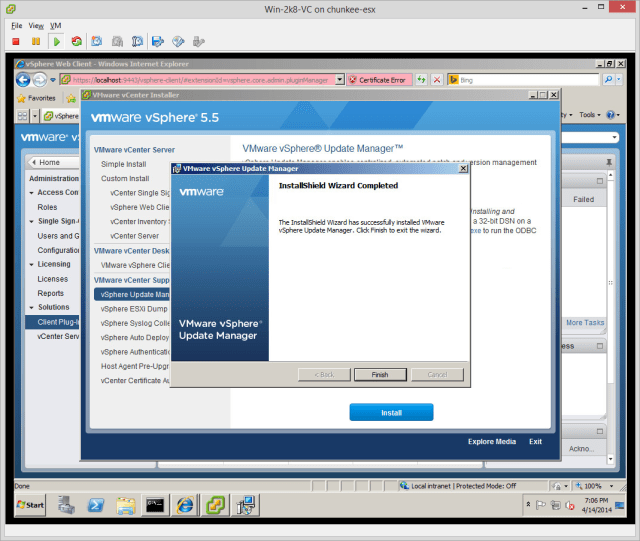
Task: Select Licenses in Administration tree
Action: (x=53, y=279)
